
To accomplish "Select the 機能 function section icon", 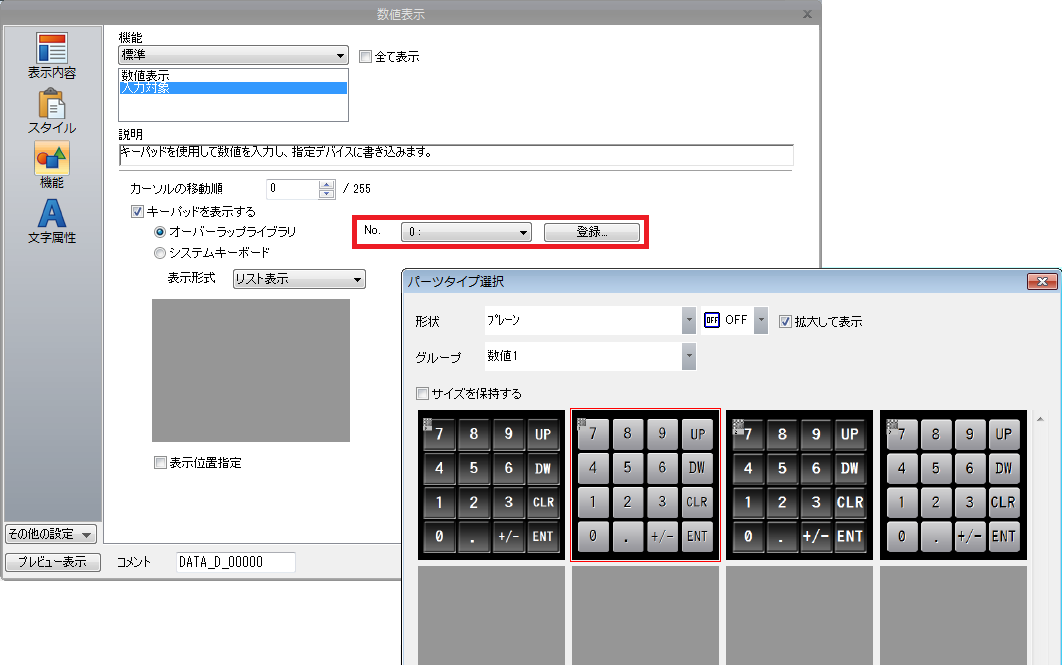I will click(52, 165).
